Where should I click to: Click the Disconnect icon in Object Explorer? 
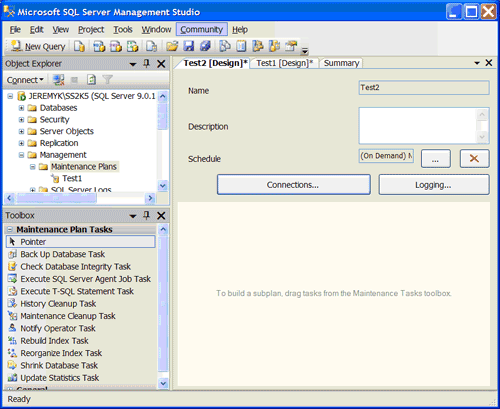(x=59, y=80)
